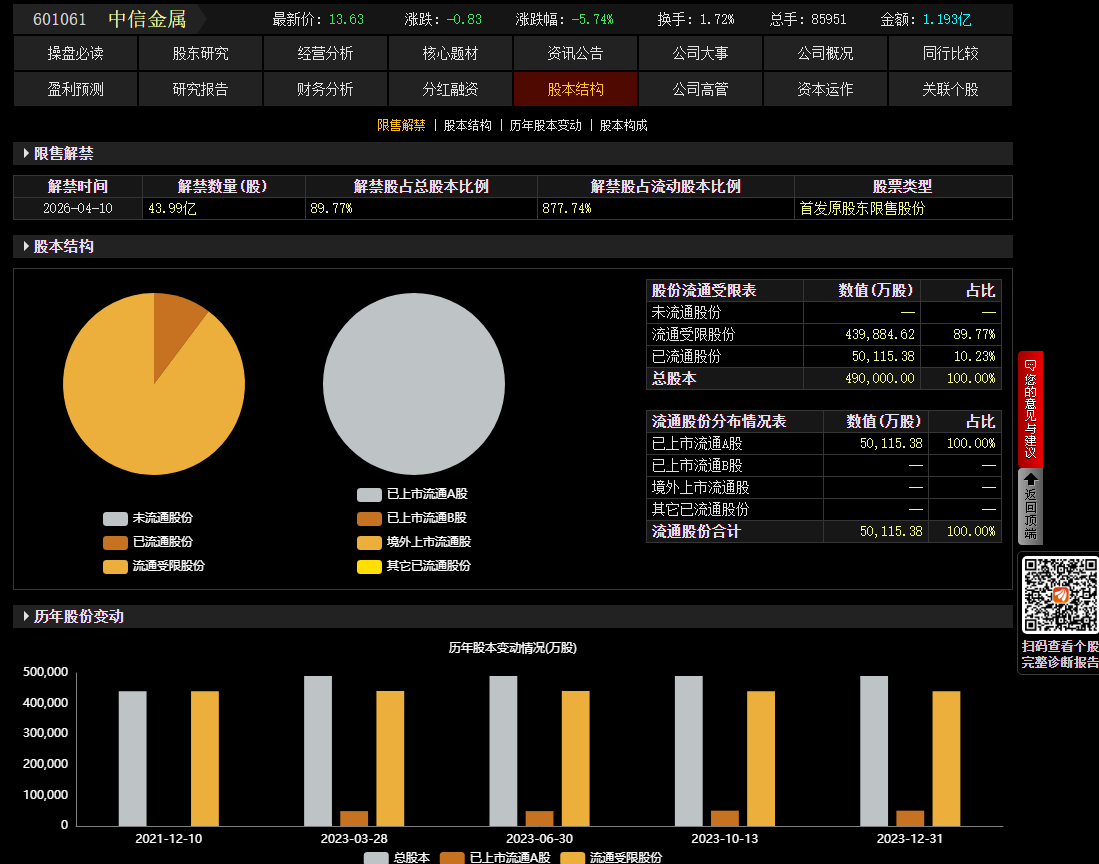
Task: Toggle 其它已流通股份 legend swatch
Action: (x=369, y=566)
